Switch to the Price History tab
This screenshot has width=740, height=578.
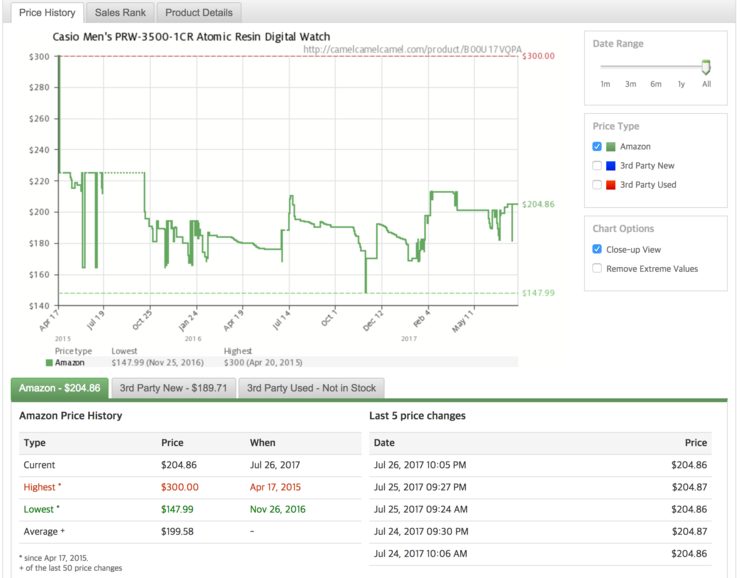(x=47, y=13)
